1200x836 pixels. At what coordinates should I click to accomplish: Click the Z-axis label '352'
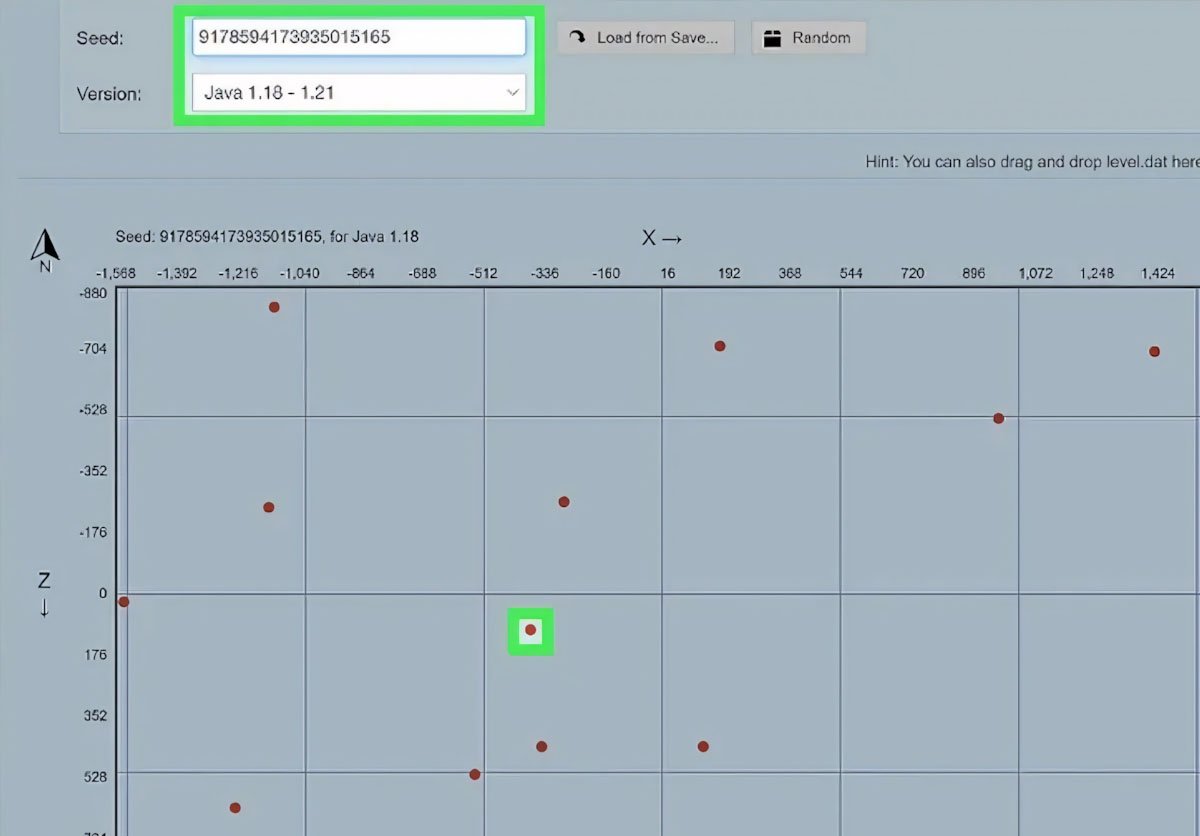[95, 715]
